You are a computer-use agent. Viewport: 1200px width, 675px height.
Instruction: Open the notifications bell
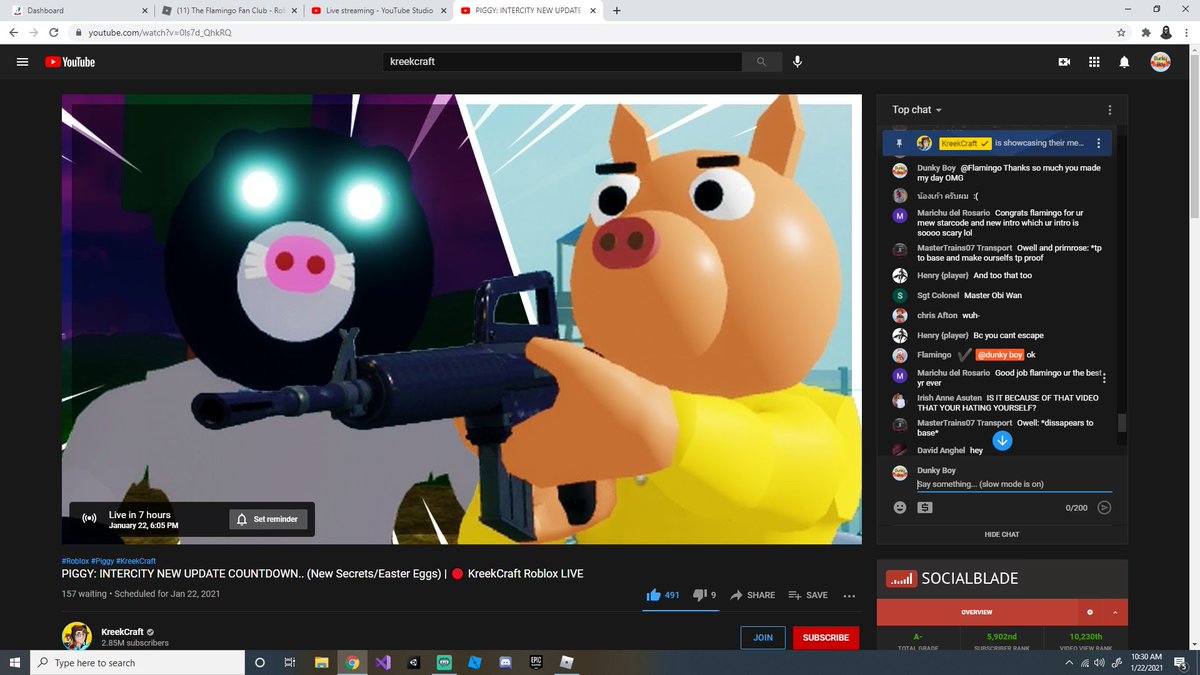tap(1124, 62)
